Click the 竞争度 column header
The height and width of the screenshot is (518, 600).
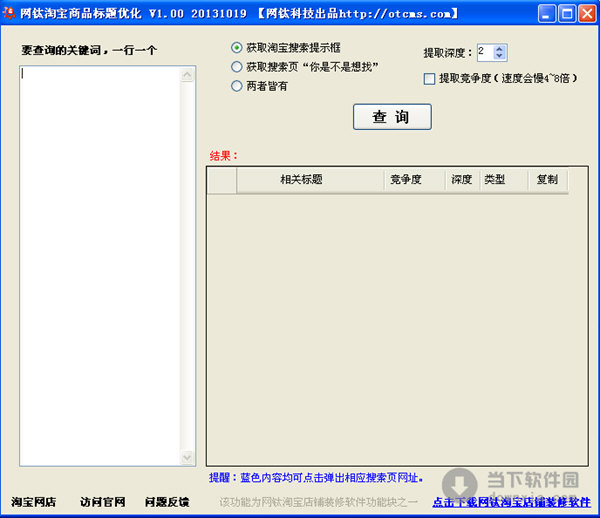tap(406, 180)
